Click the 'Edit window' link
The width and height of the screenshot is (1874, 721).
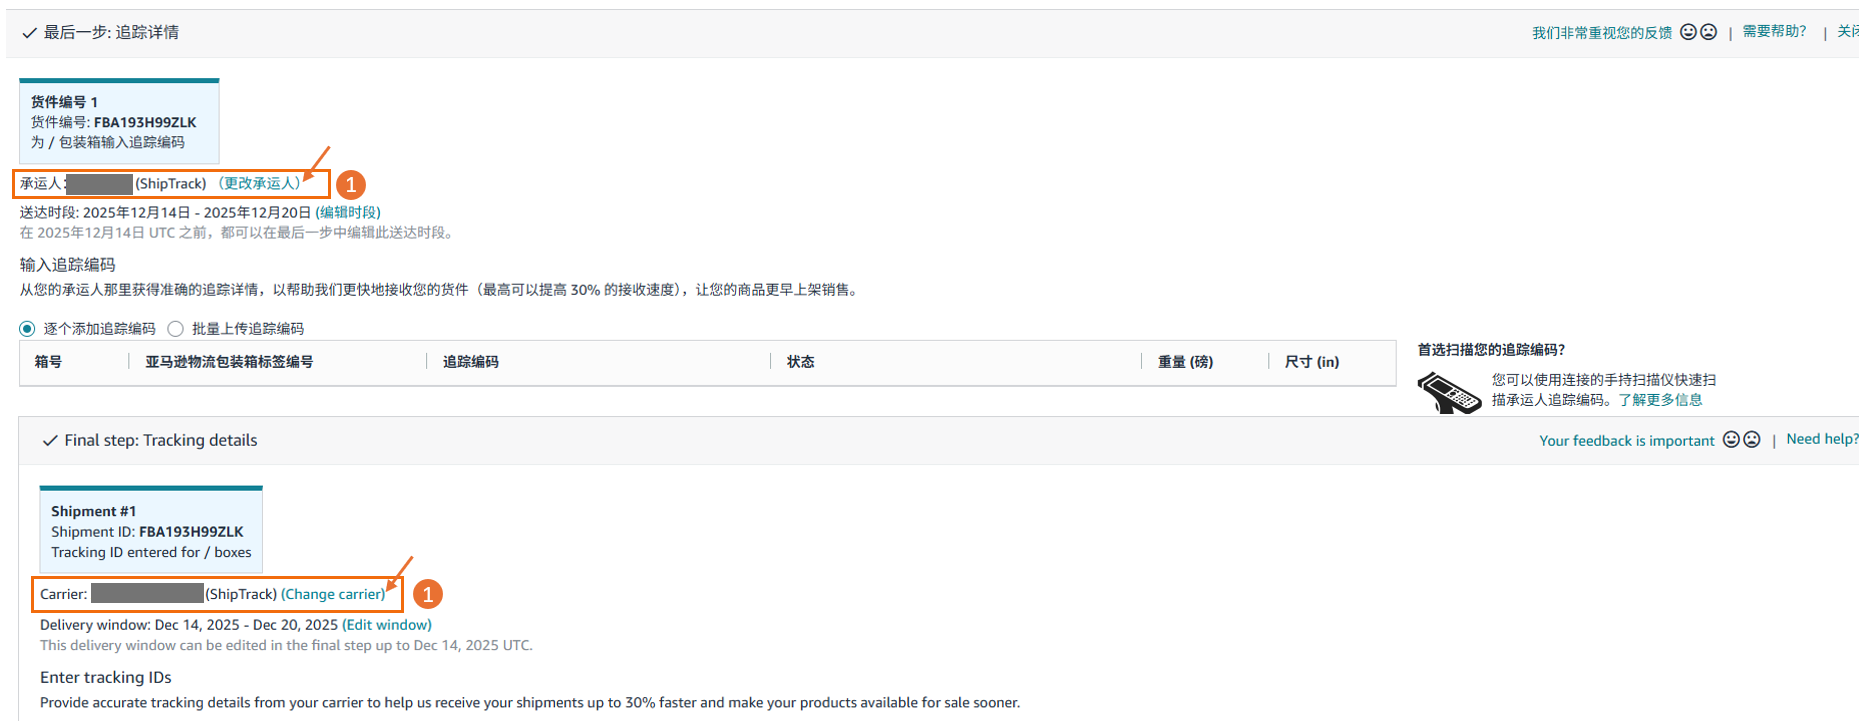click(x=387, y=625)
